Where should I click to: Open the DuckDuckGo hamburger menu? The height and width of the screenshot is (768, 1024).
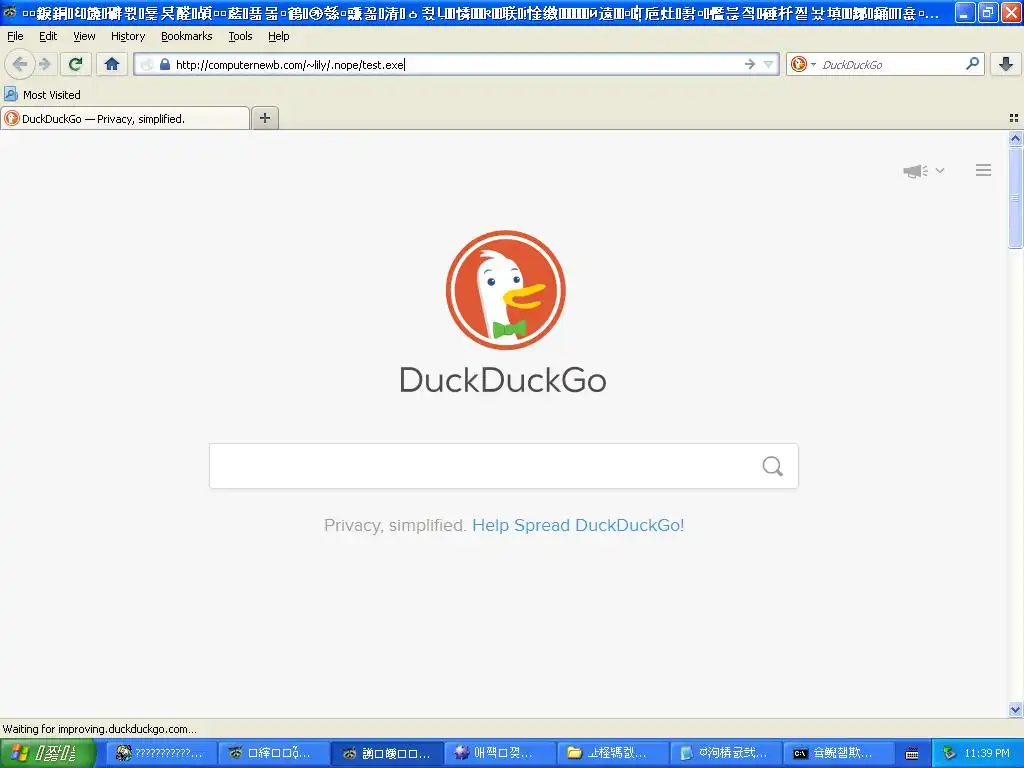click(984, 170)
